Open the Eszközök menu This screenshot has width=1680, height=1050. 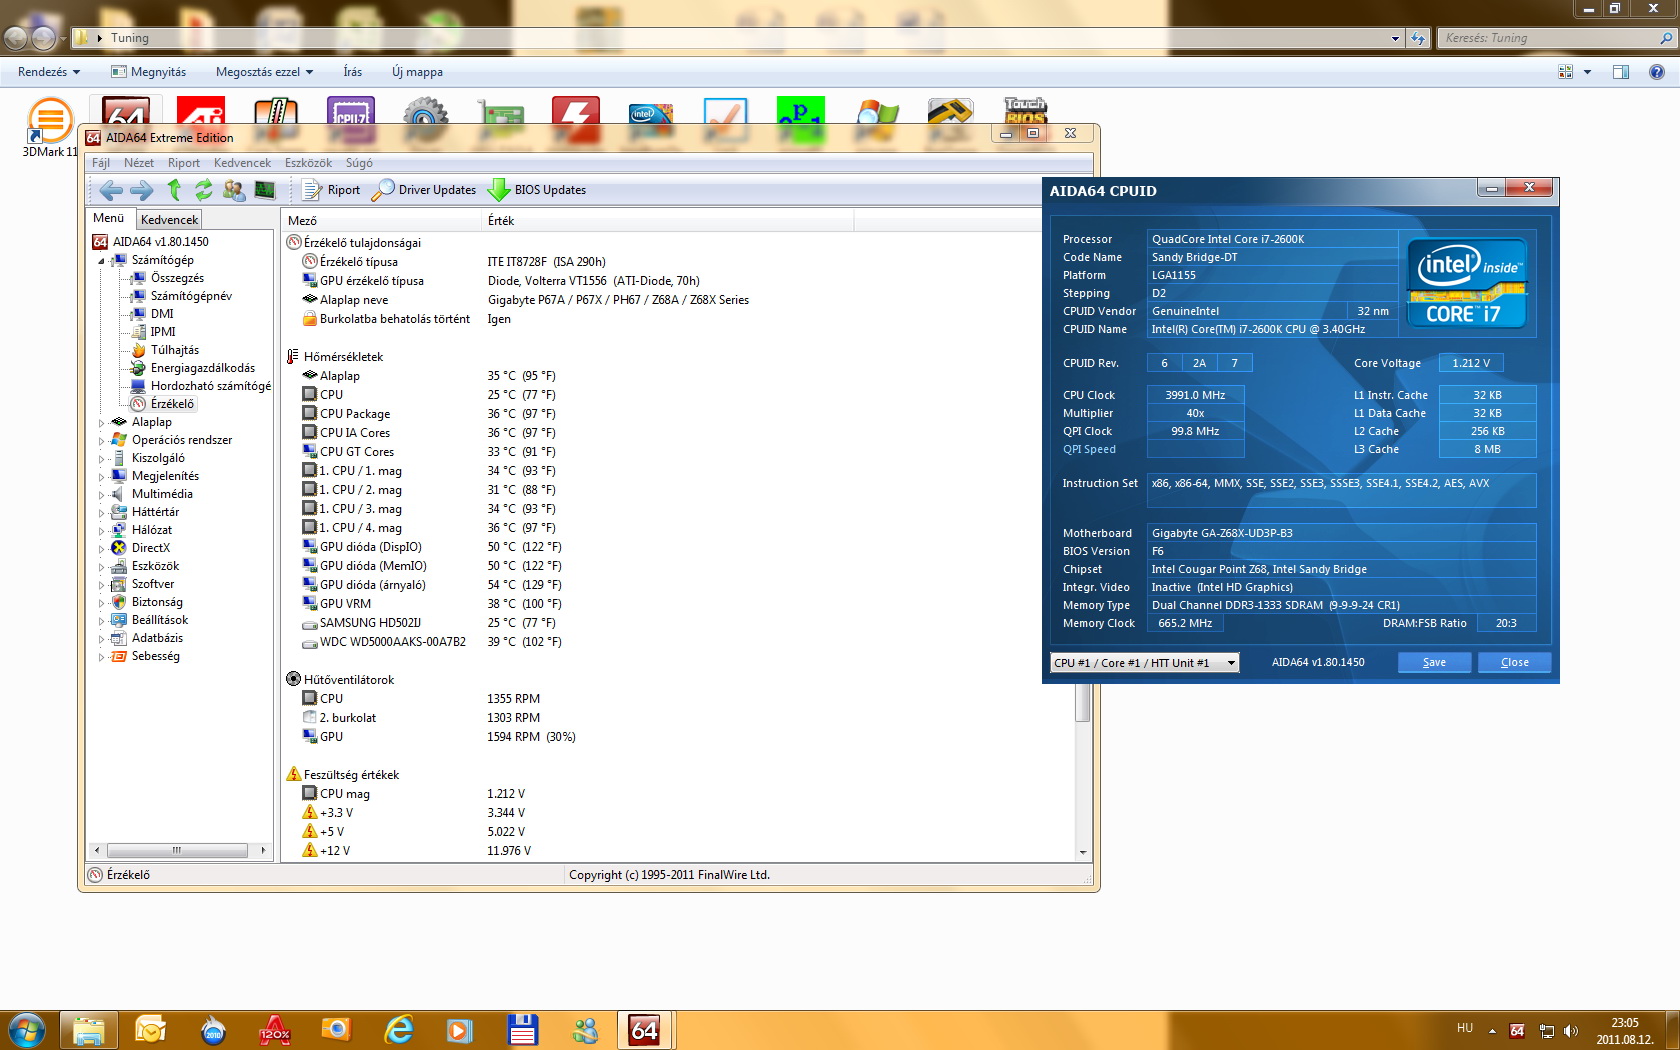click(308, 163)
